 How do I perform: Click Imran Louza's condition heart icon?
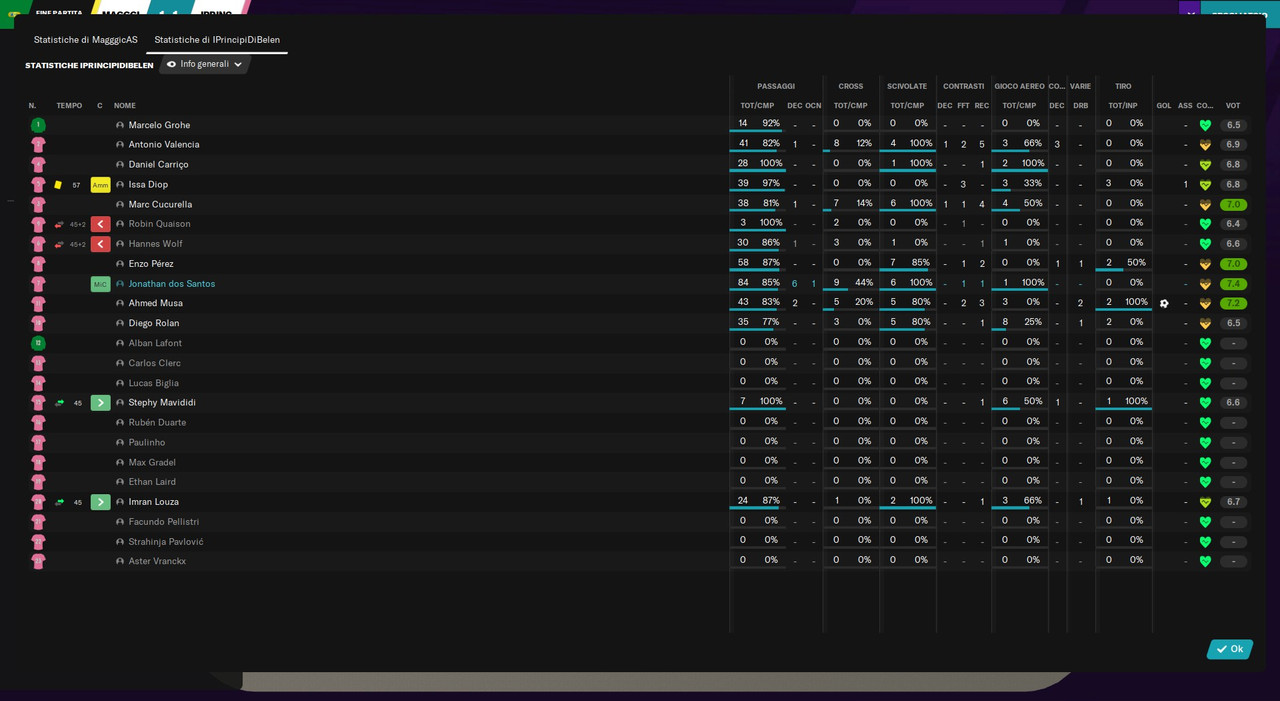(x=1205, y=502)
